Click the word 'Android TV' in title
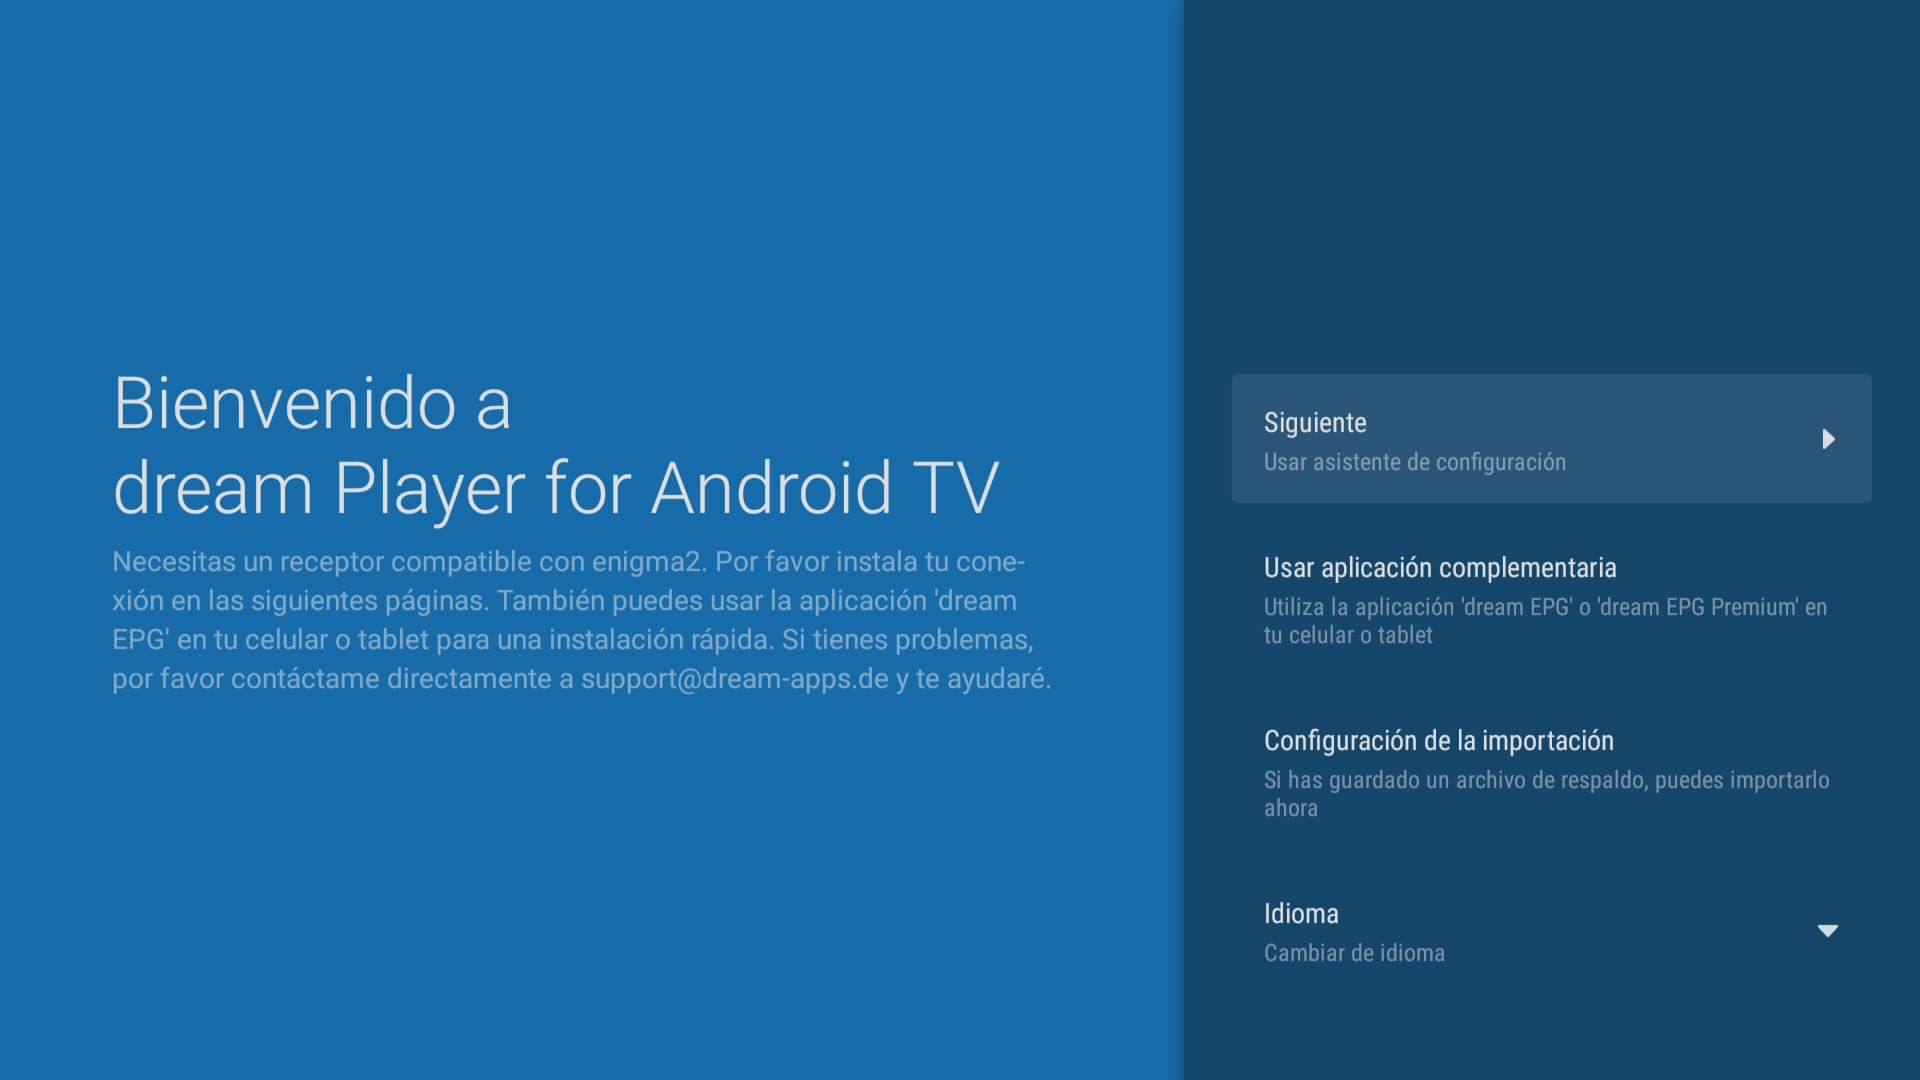This screenshot has height=1080, width=1920. click(824, 489)
